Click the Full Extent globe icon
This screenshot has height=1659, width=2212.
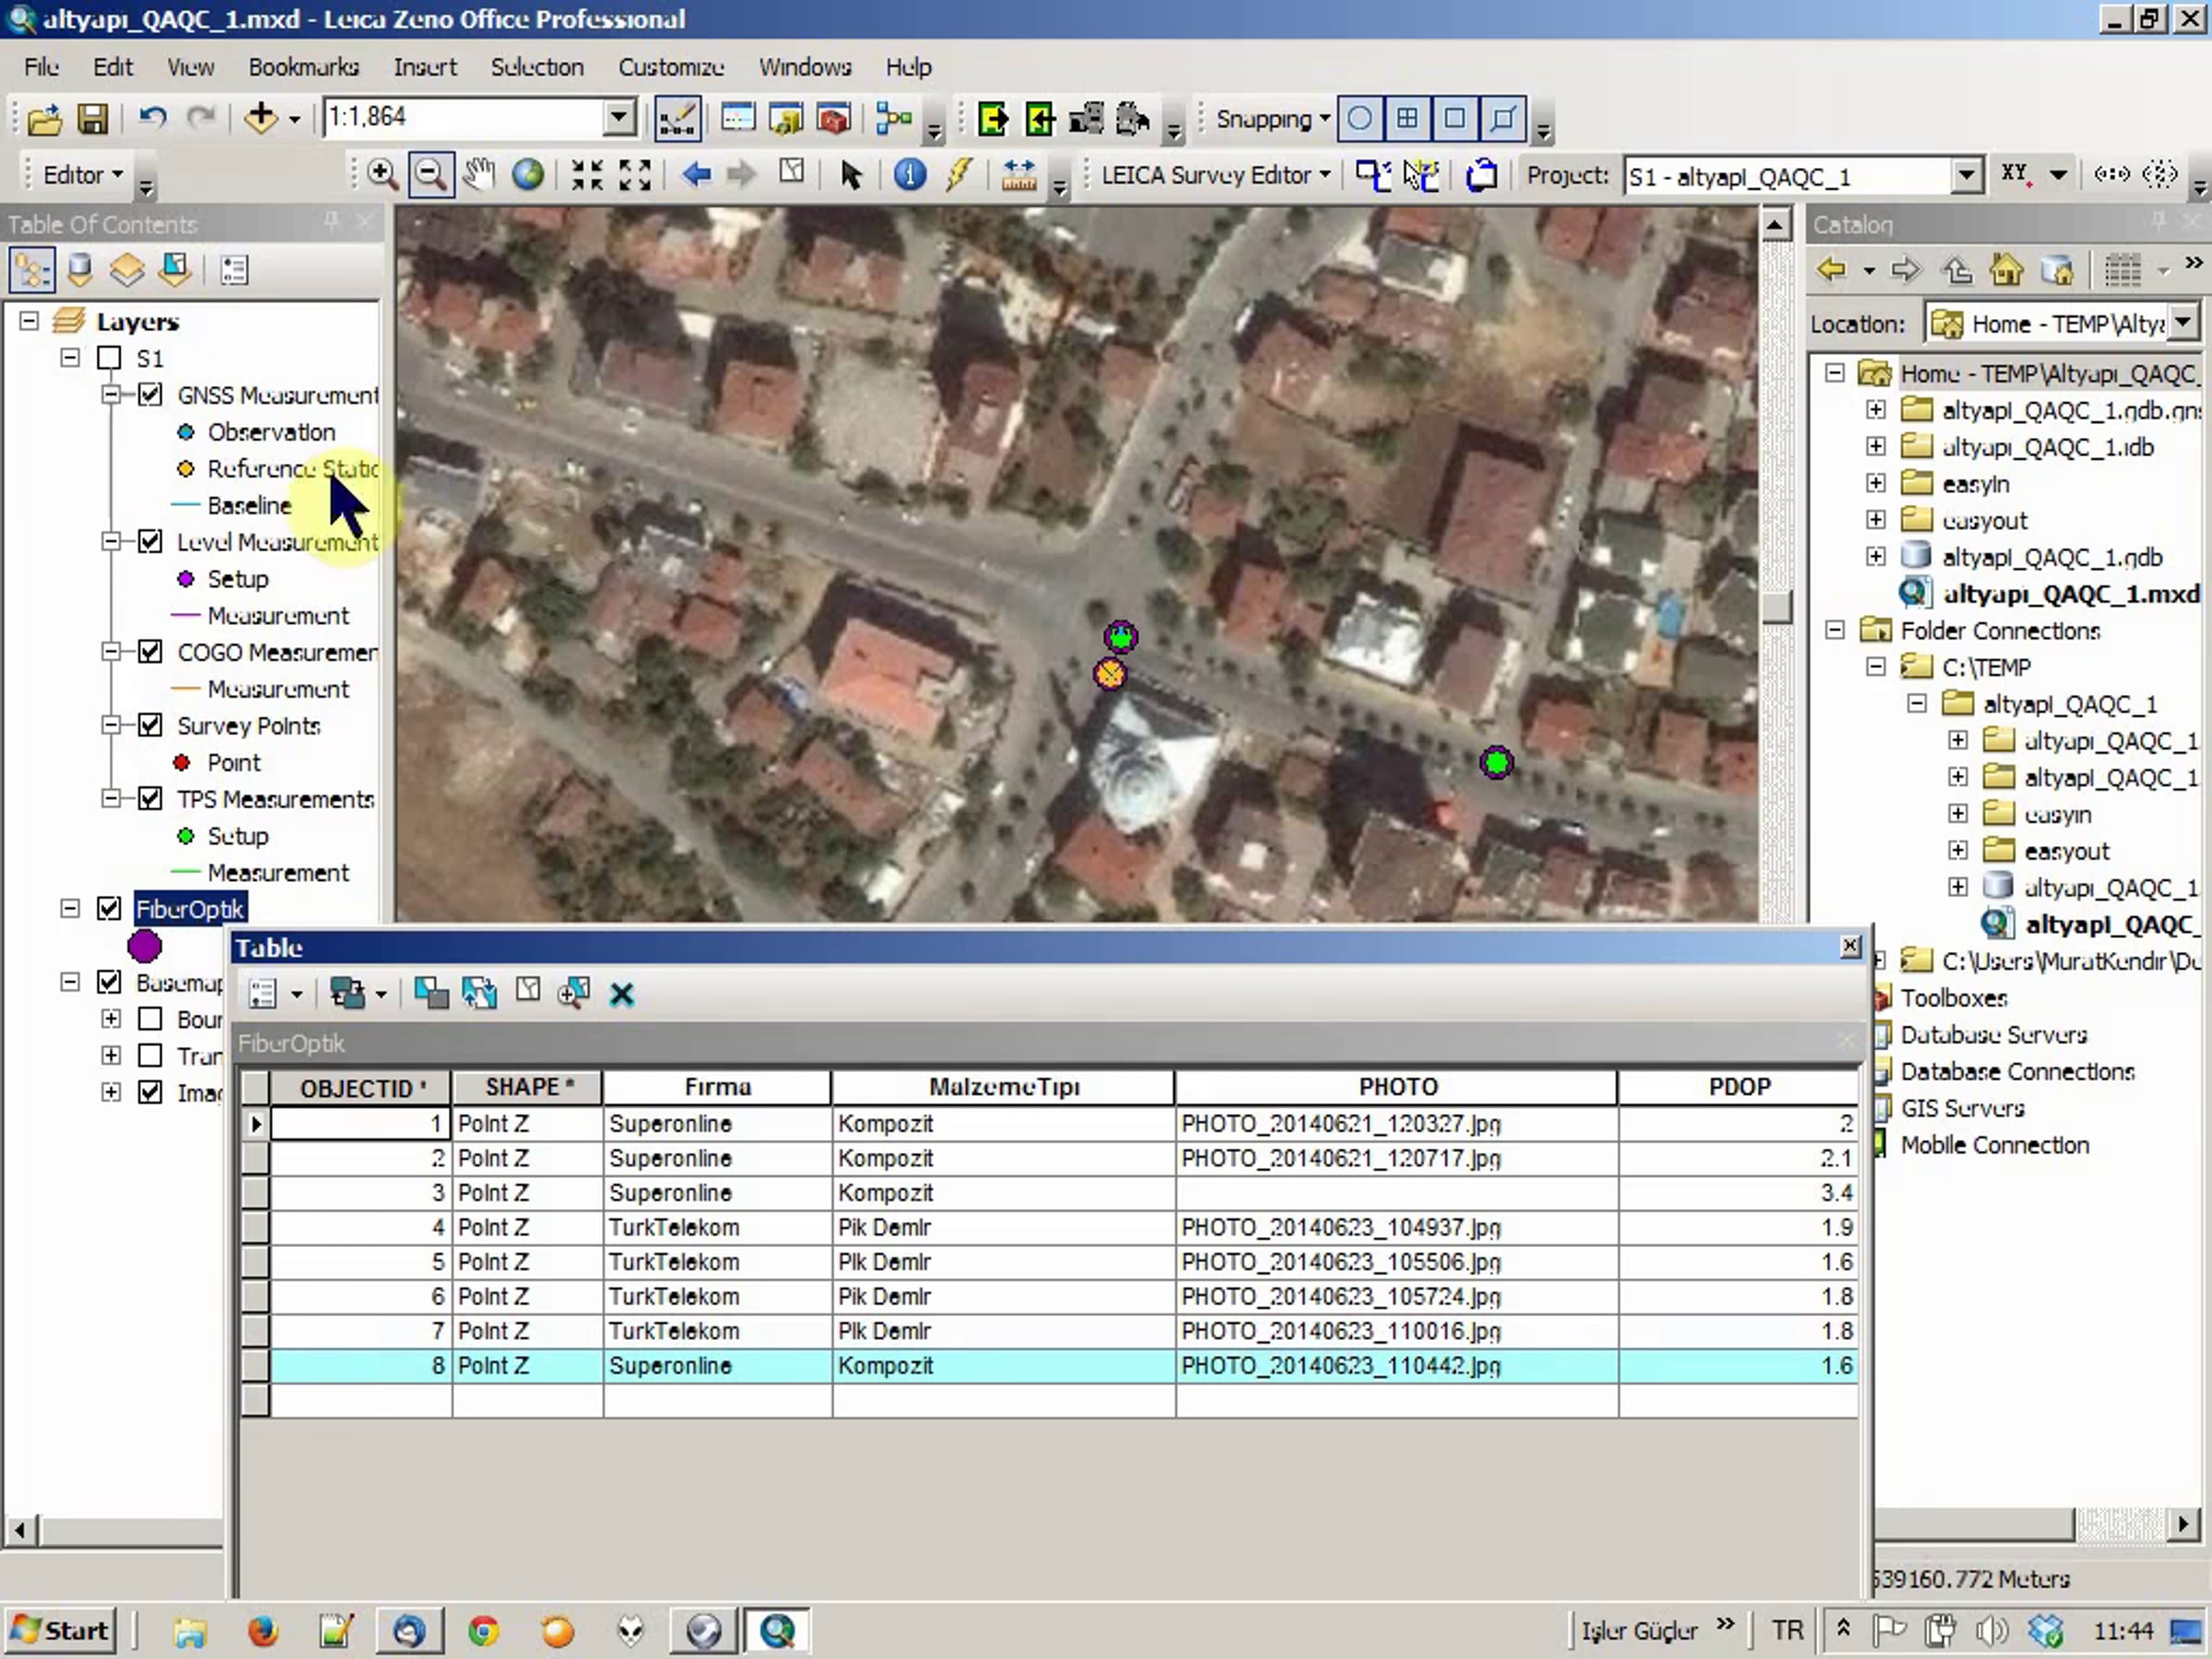point(528,175)
